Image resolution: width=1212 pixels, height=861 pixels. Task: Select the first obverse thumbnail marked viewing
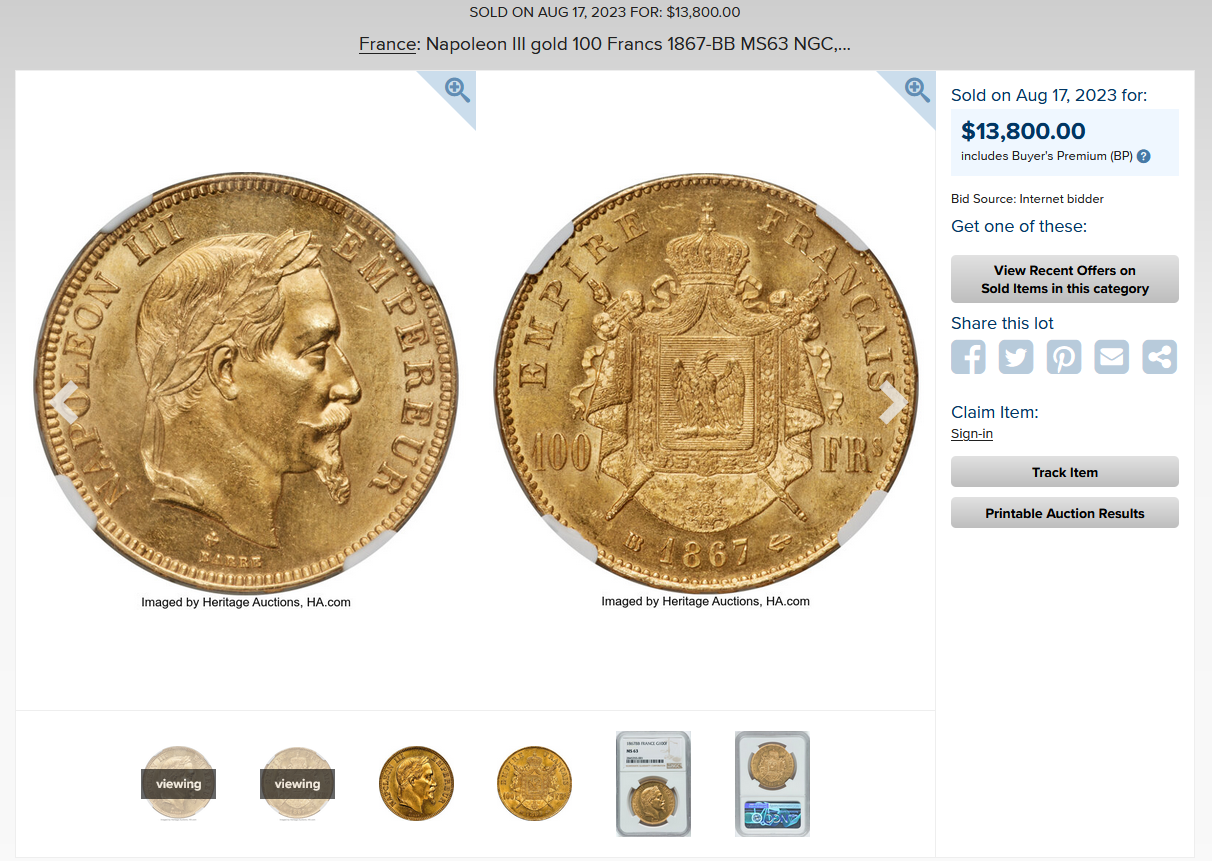[x=178, y=784]
